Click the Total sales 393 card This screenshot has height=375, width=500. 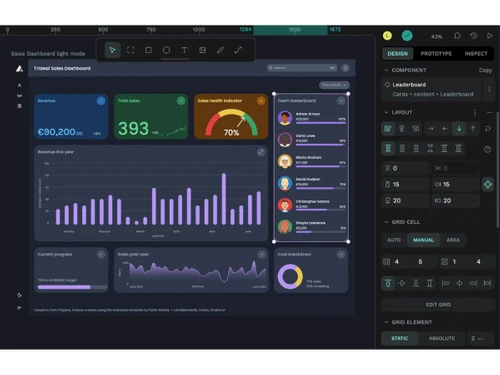[x=151, y=116]
